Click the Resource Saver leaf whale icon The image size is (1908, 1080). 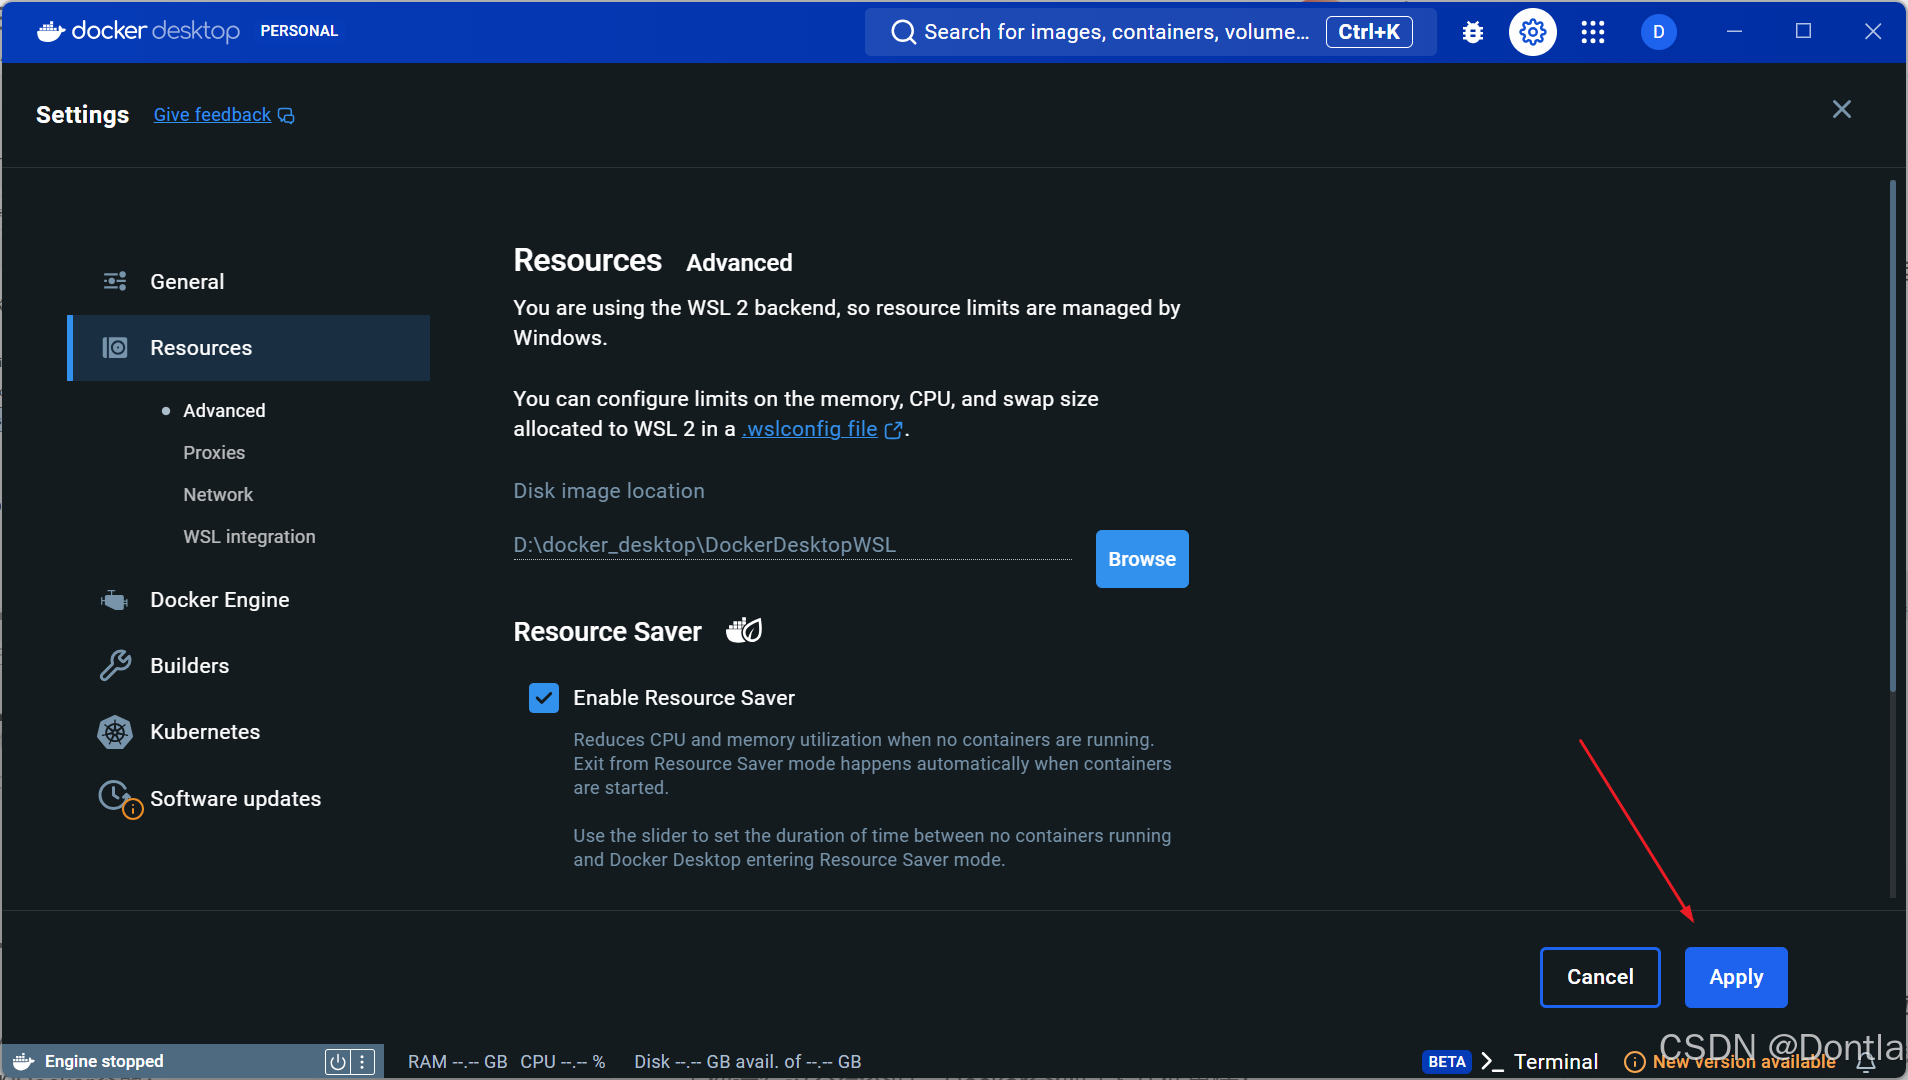[744, 631]
